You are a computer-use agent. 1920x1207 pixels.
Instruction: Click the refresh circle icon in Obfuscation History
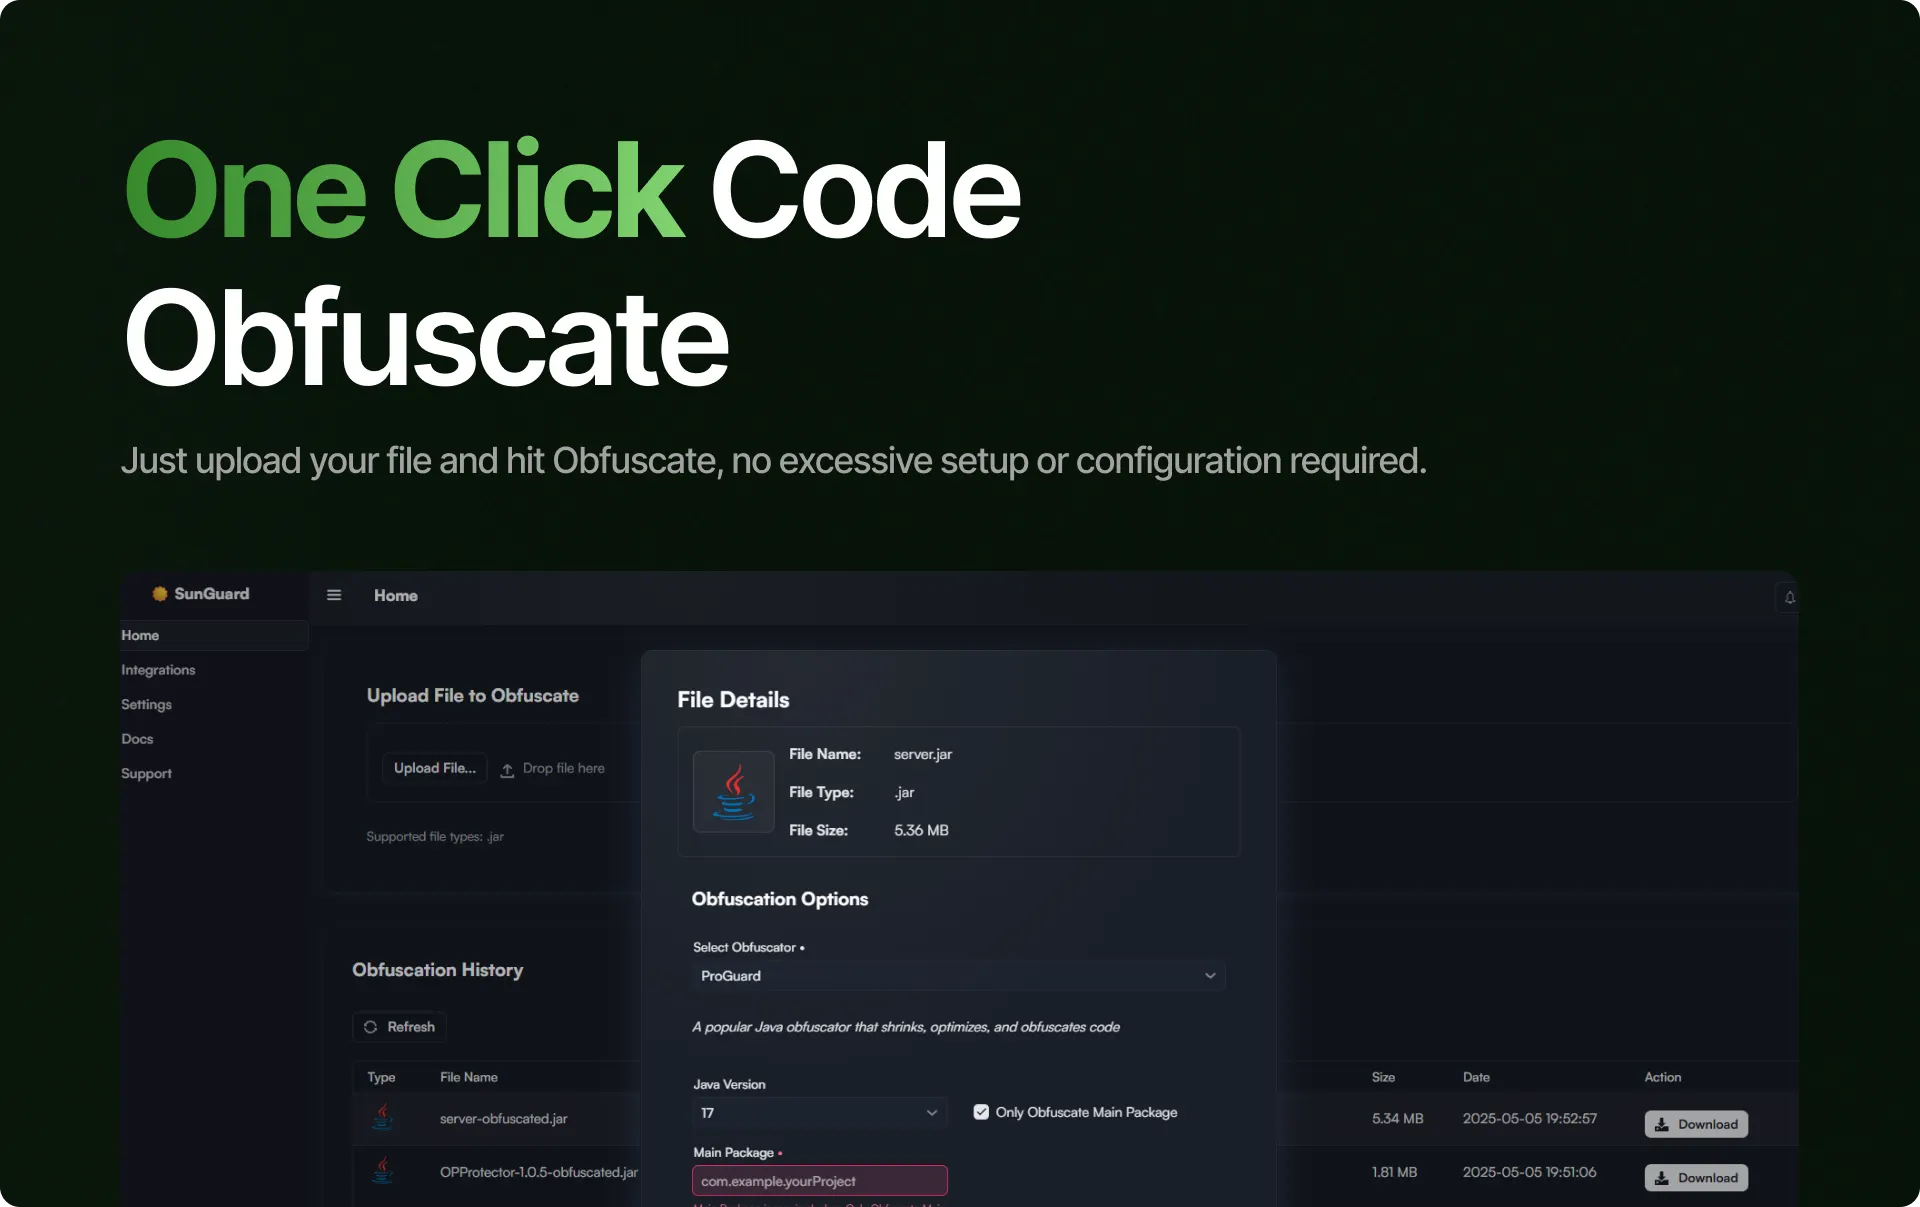click(x=371, y=1027)
